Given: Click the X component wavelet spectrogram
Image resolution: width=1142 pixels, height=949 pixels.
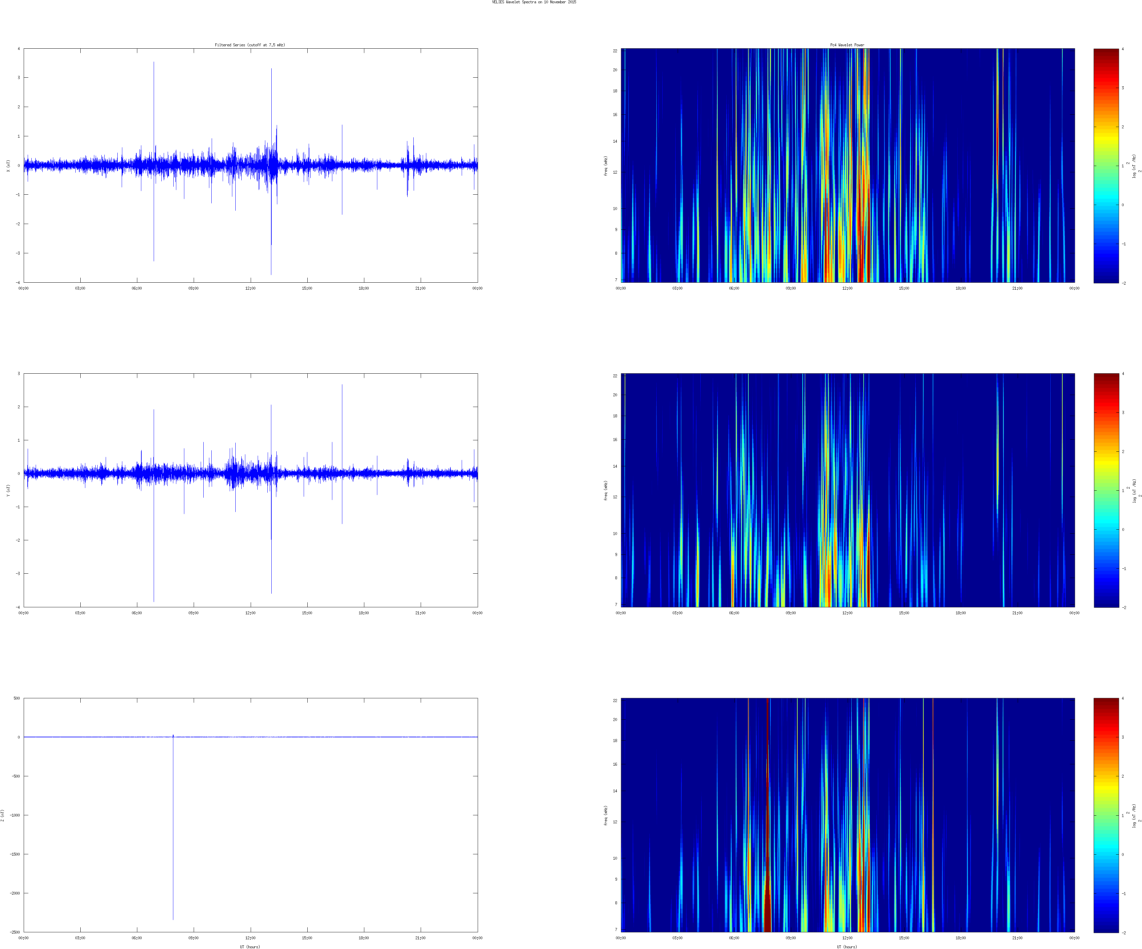Looking at the screenshot, I should click(x=848, y=165).
